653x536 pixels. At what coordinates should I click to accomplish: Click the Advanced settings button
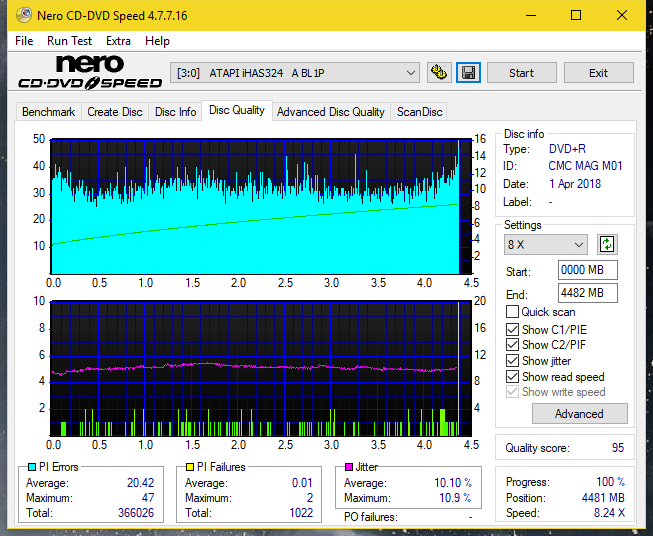click(x=579, y=414)
